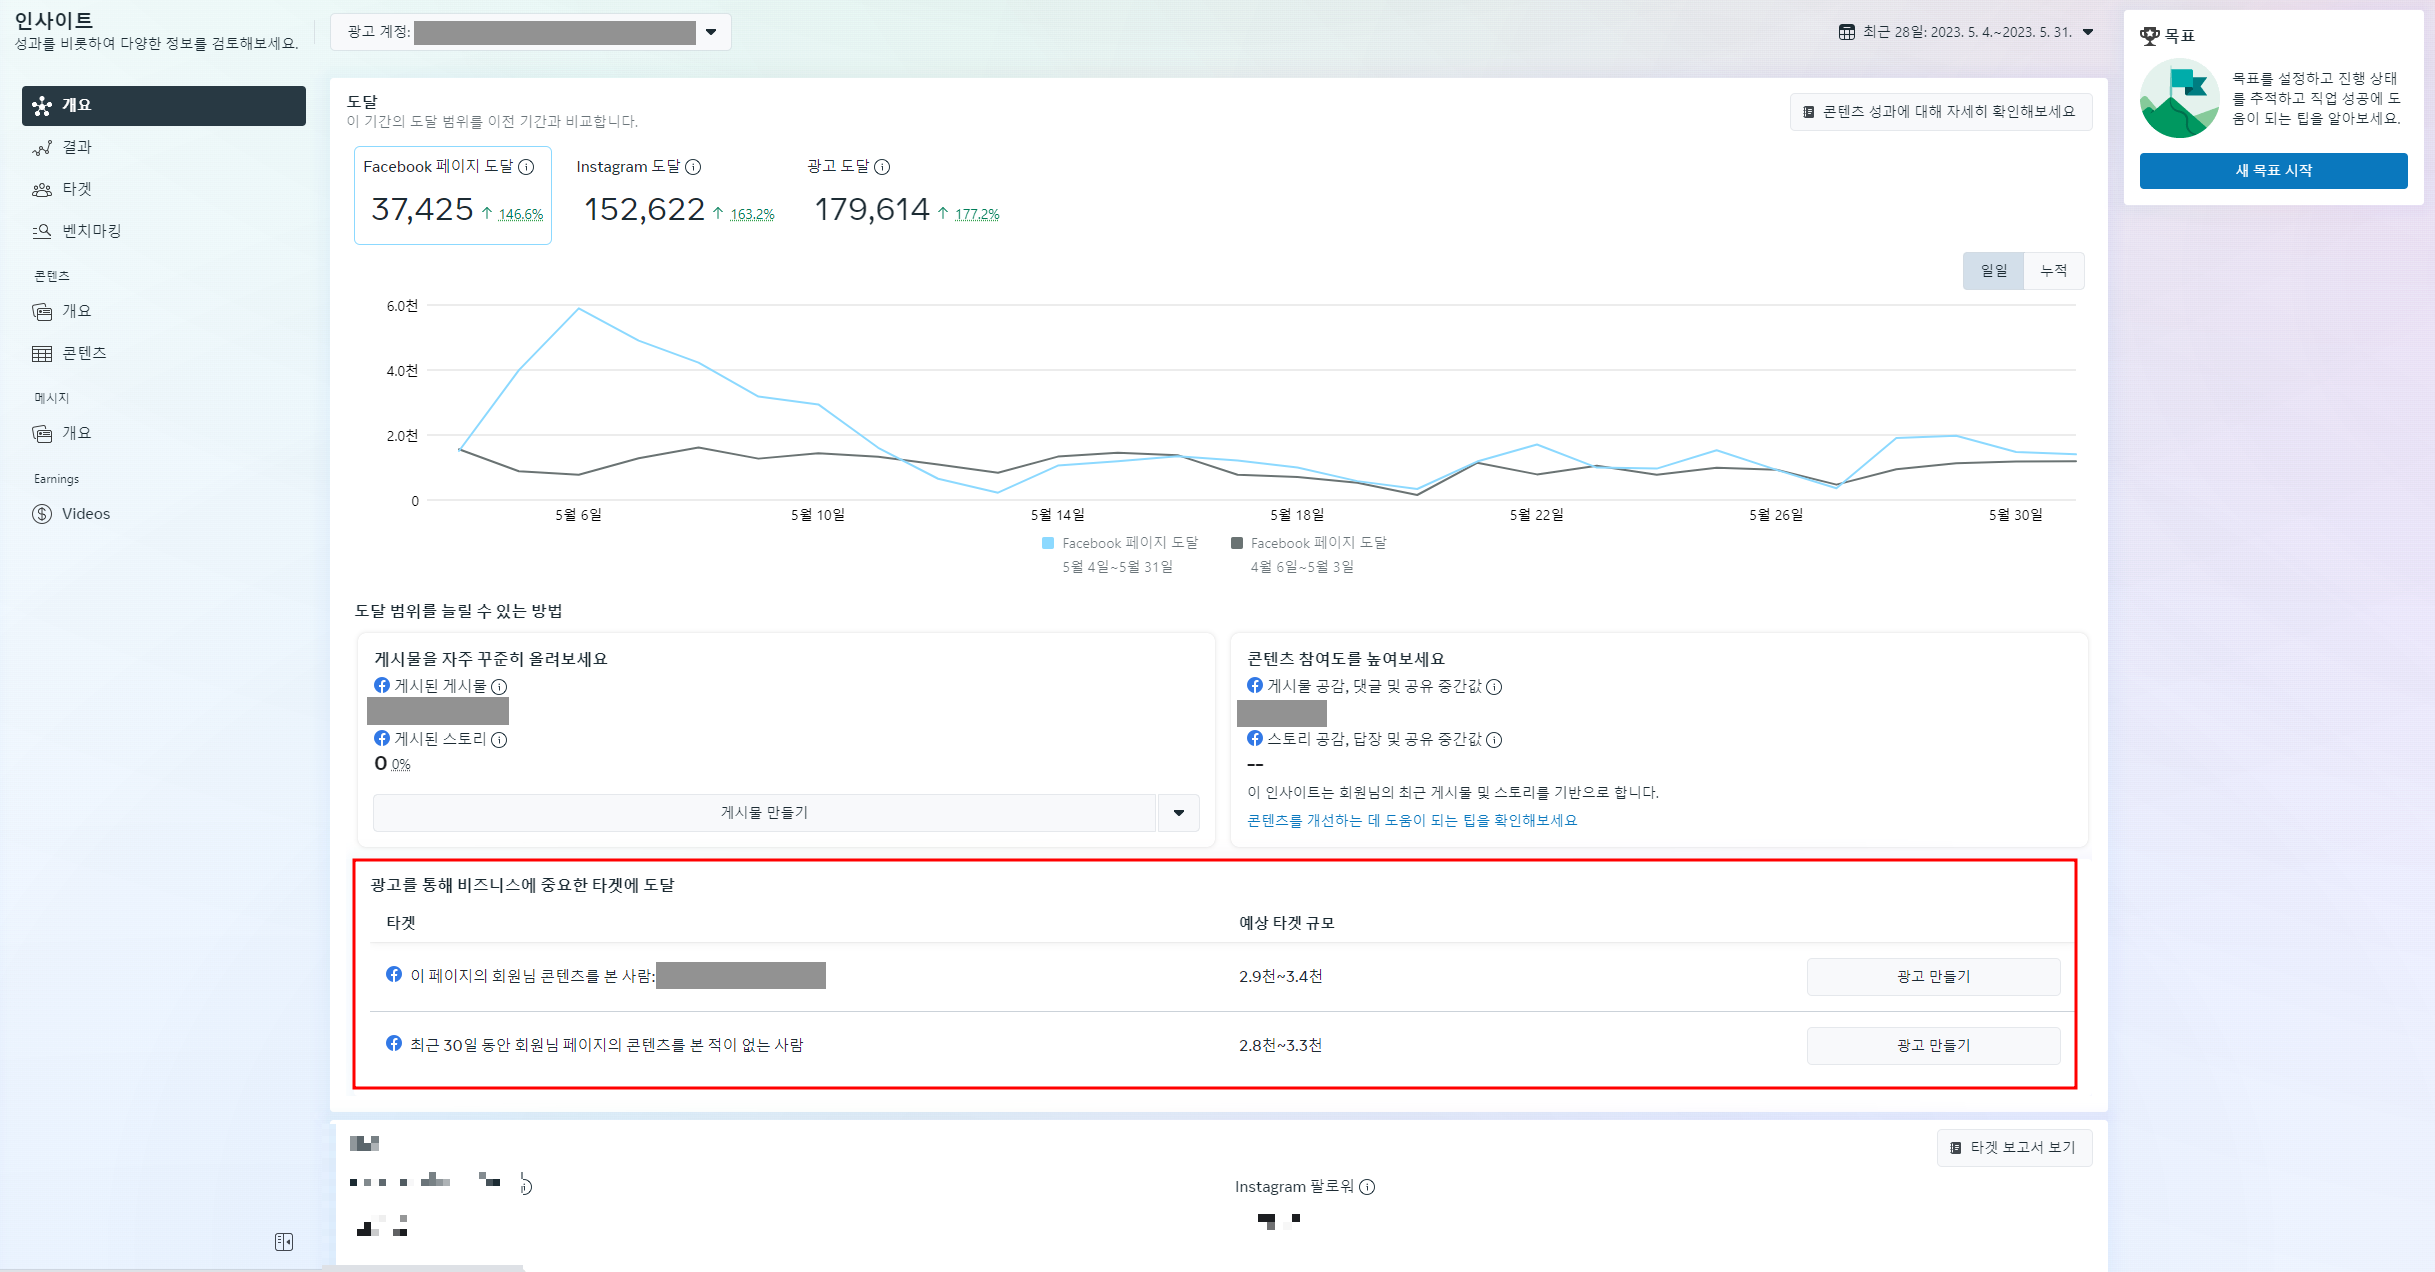Click the info icon beside 게시된 스토리
Image resolution: width=2435 pixels, height=1272 pixels.
pos(499,740)
